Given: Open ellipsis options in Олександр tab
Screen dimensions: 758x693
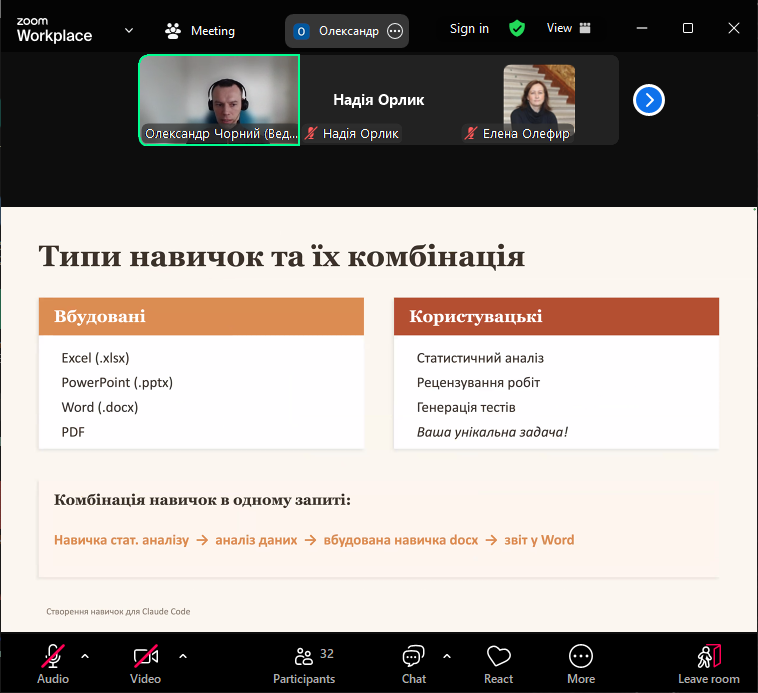Looking at the screenshot, I should pos(395,31).
